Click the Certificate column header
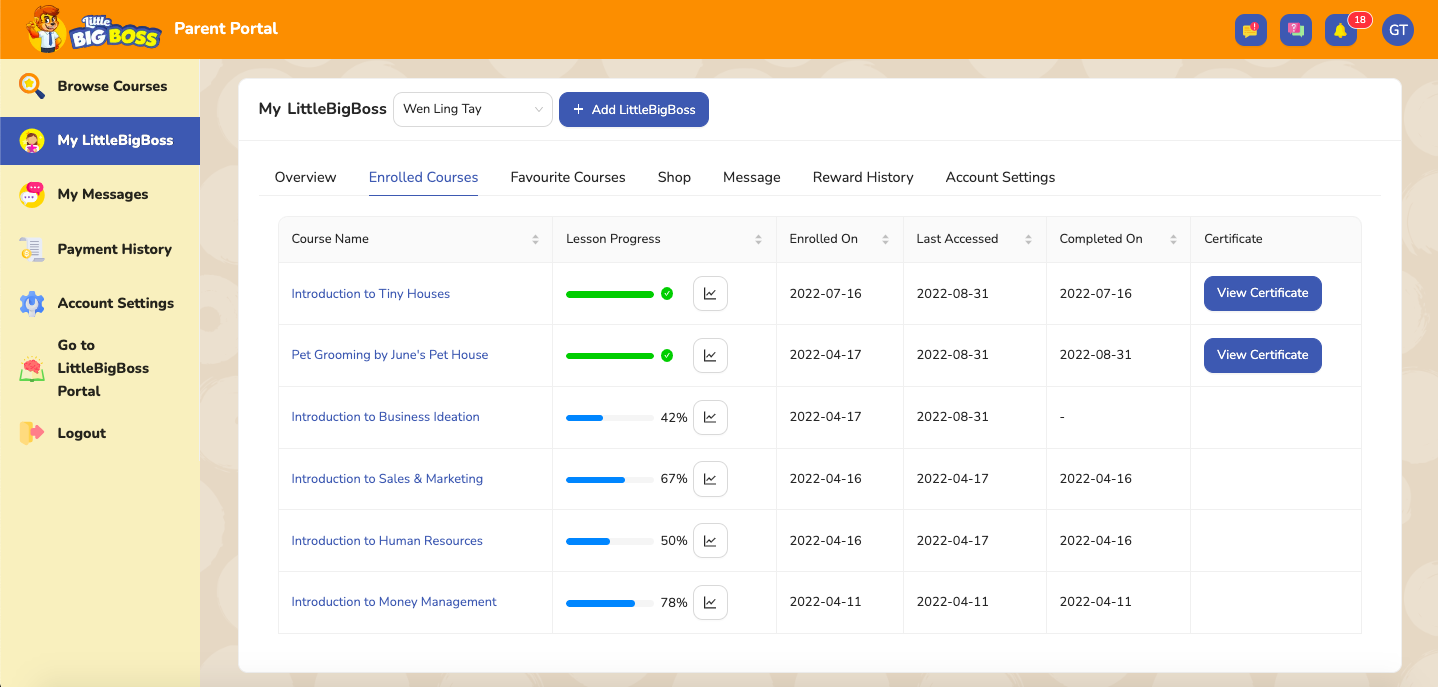The image size is (1438, 687). 1233,239
